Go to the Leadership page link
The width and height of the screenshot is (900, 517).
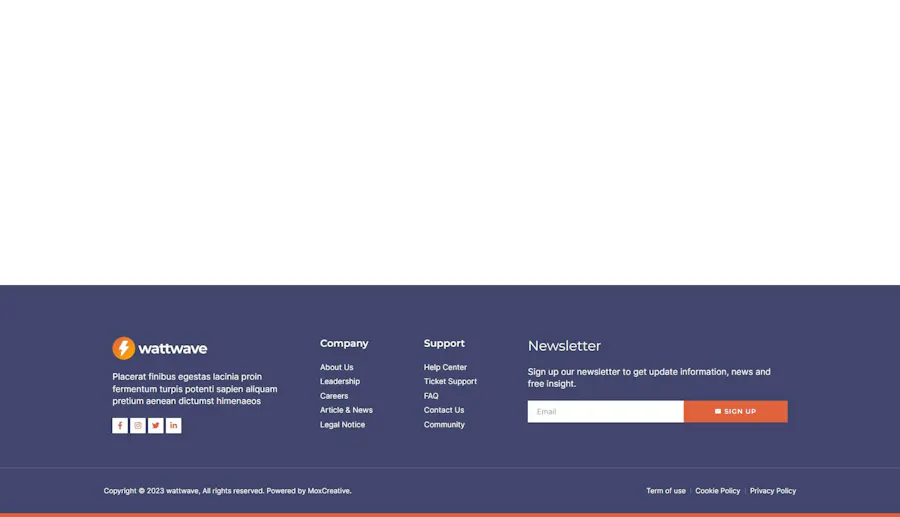point(340,382)
